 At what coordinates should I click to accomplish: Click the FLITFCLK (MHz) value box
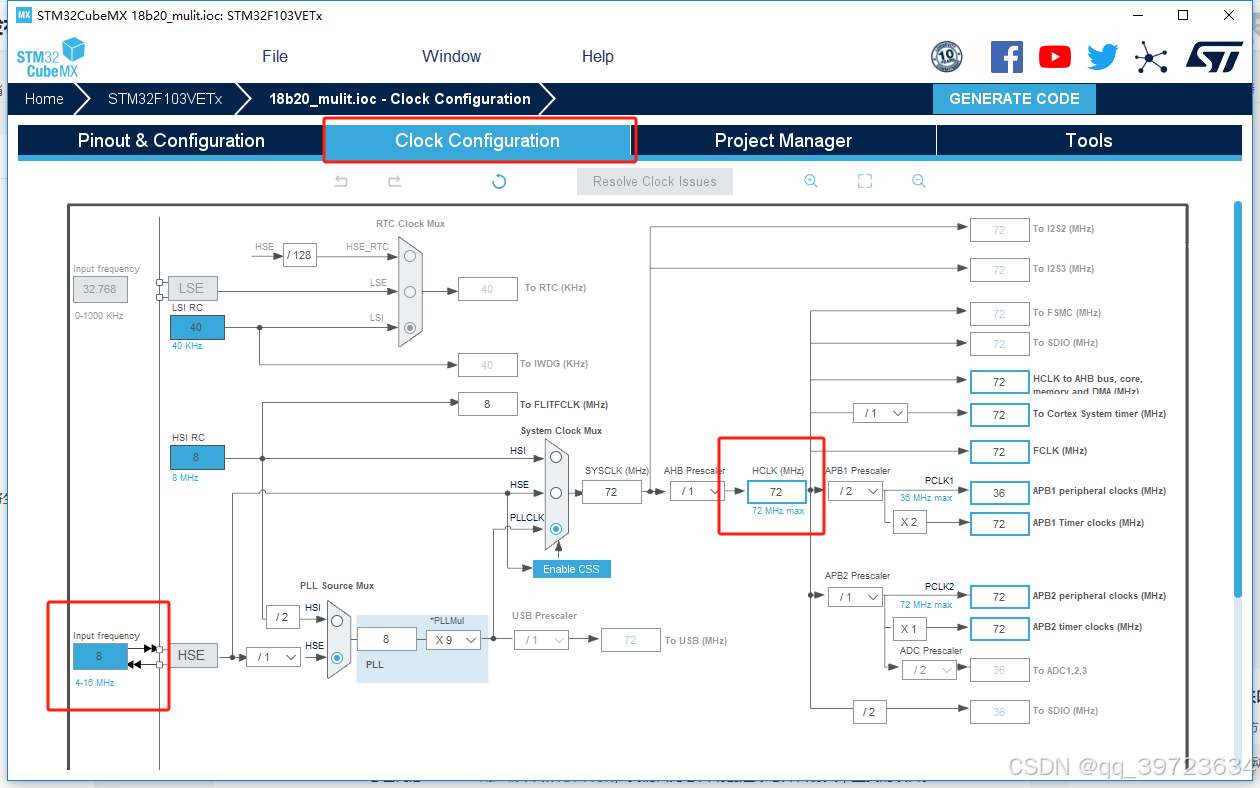(487, 404)
